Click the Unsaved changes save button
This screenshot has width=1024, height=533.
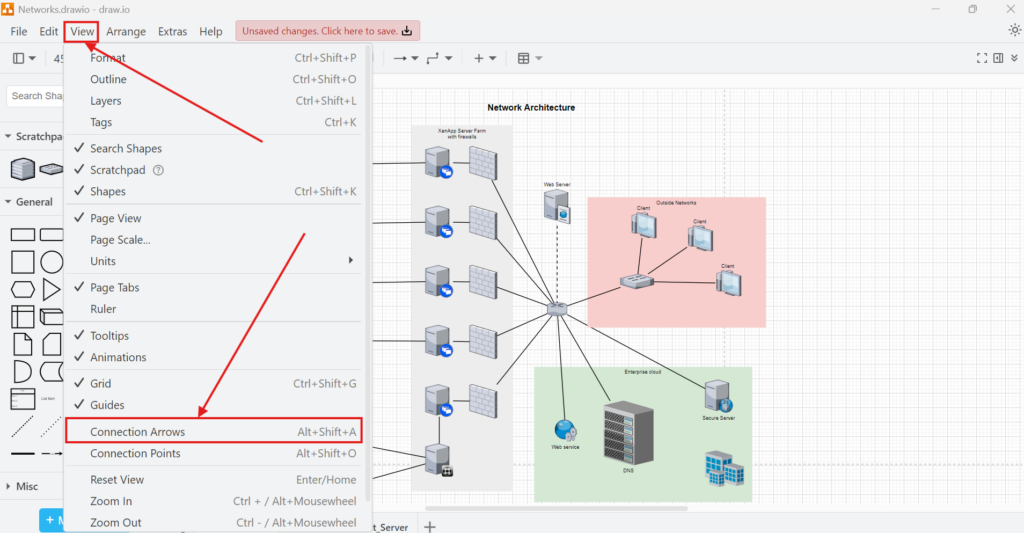pos(328,31)
